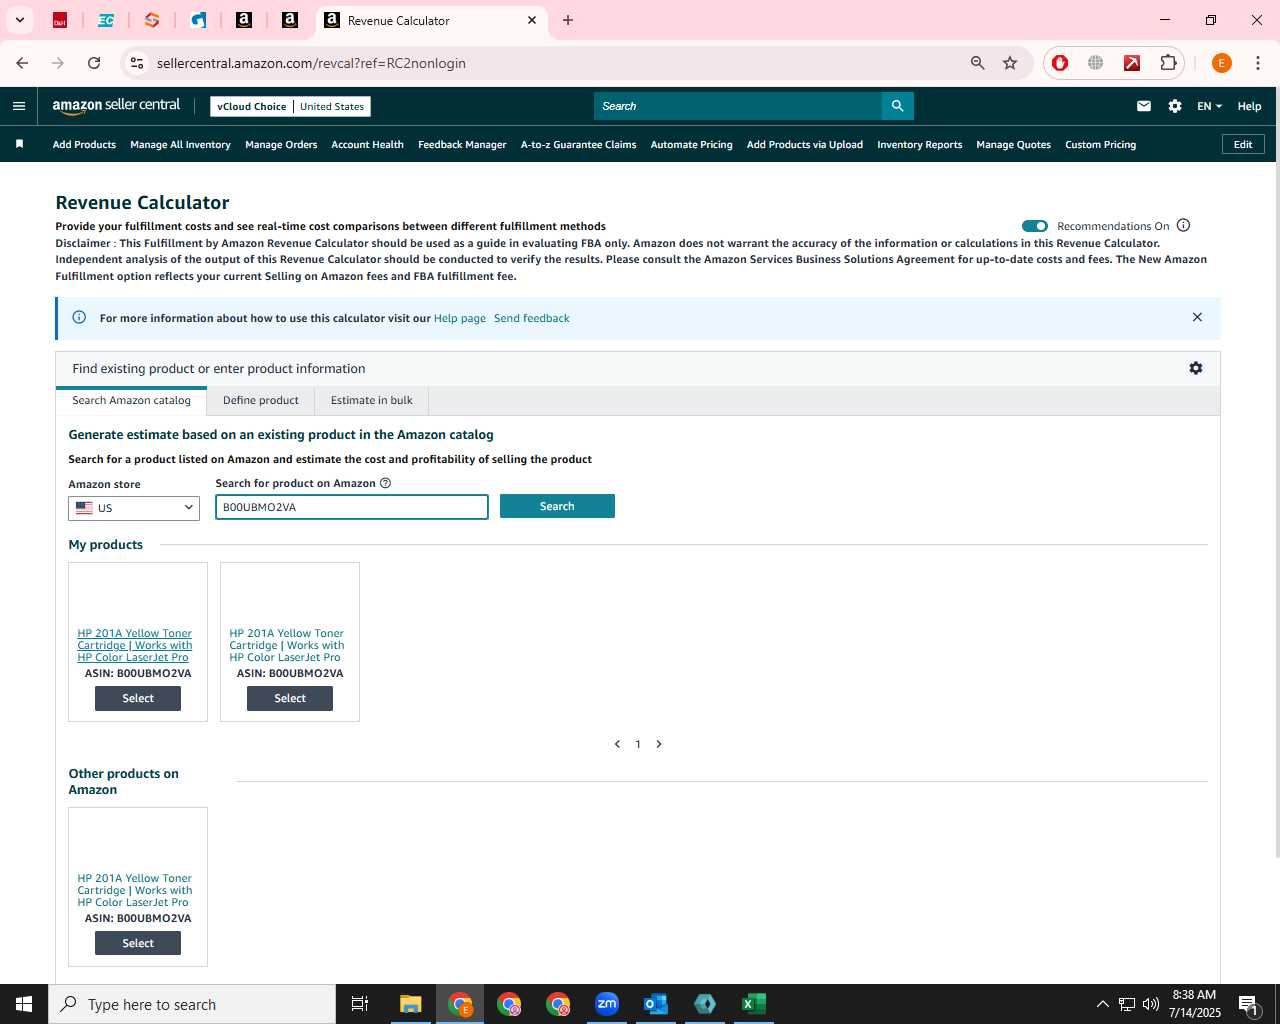Select the Other products on Amazon toner
Screen dimensions: 1280x1024
click(138, 943)
